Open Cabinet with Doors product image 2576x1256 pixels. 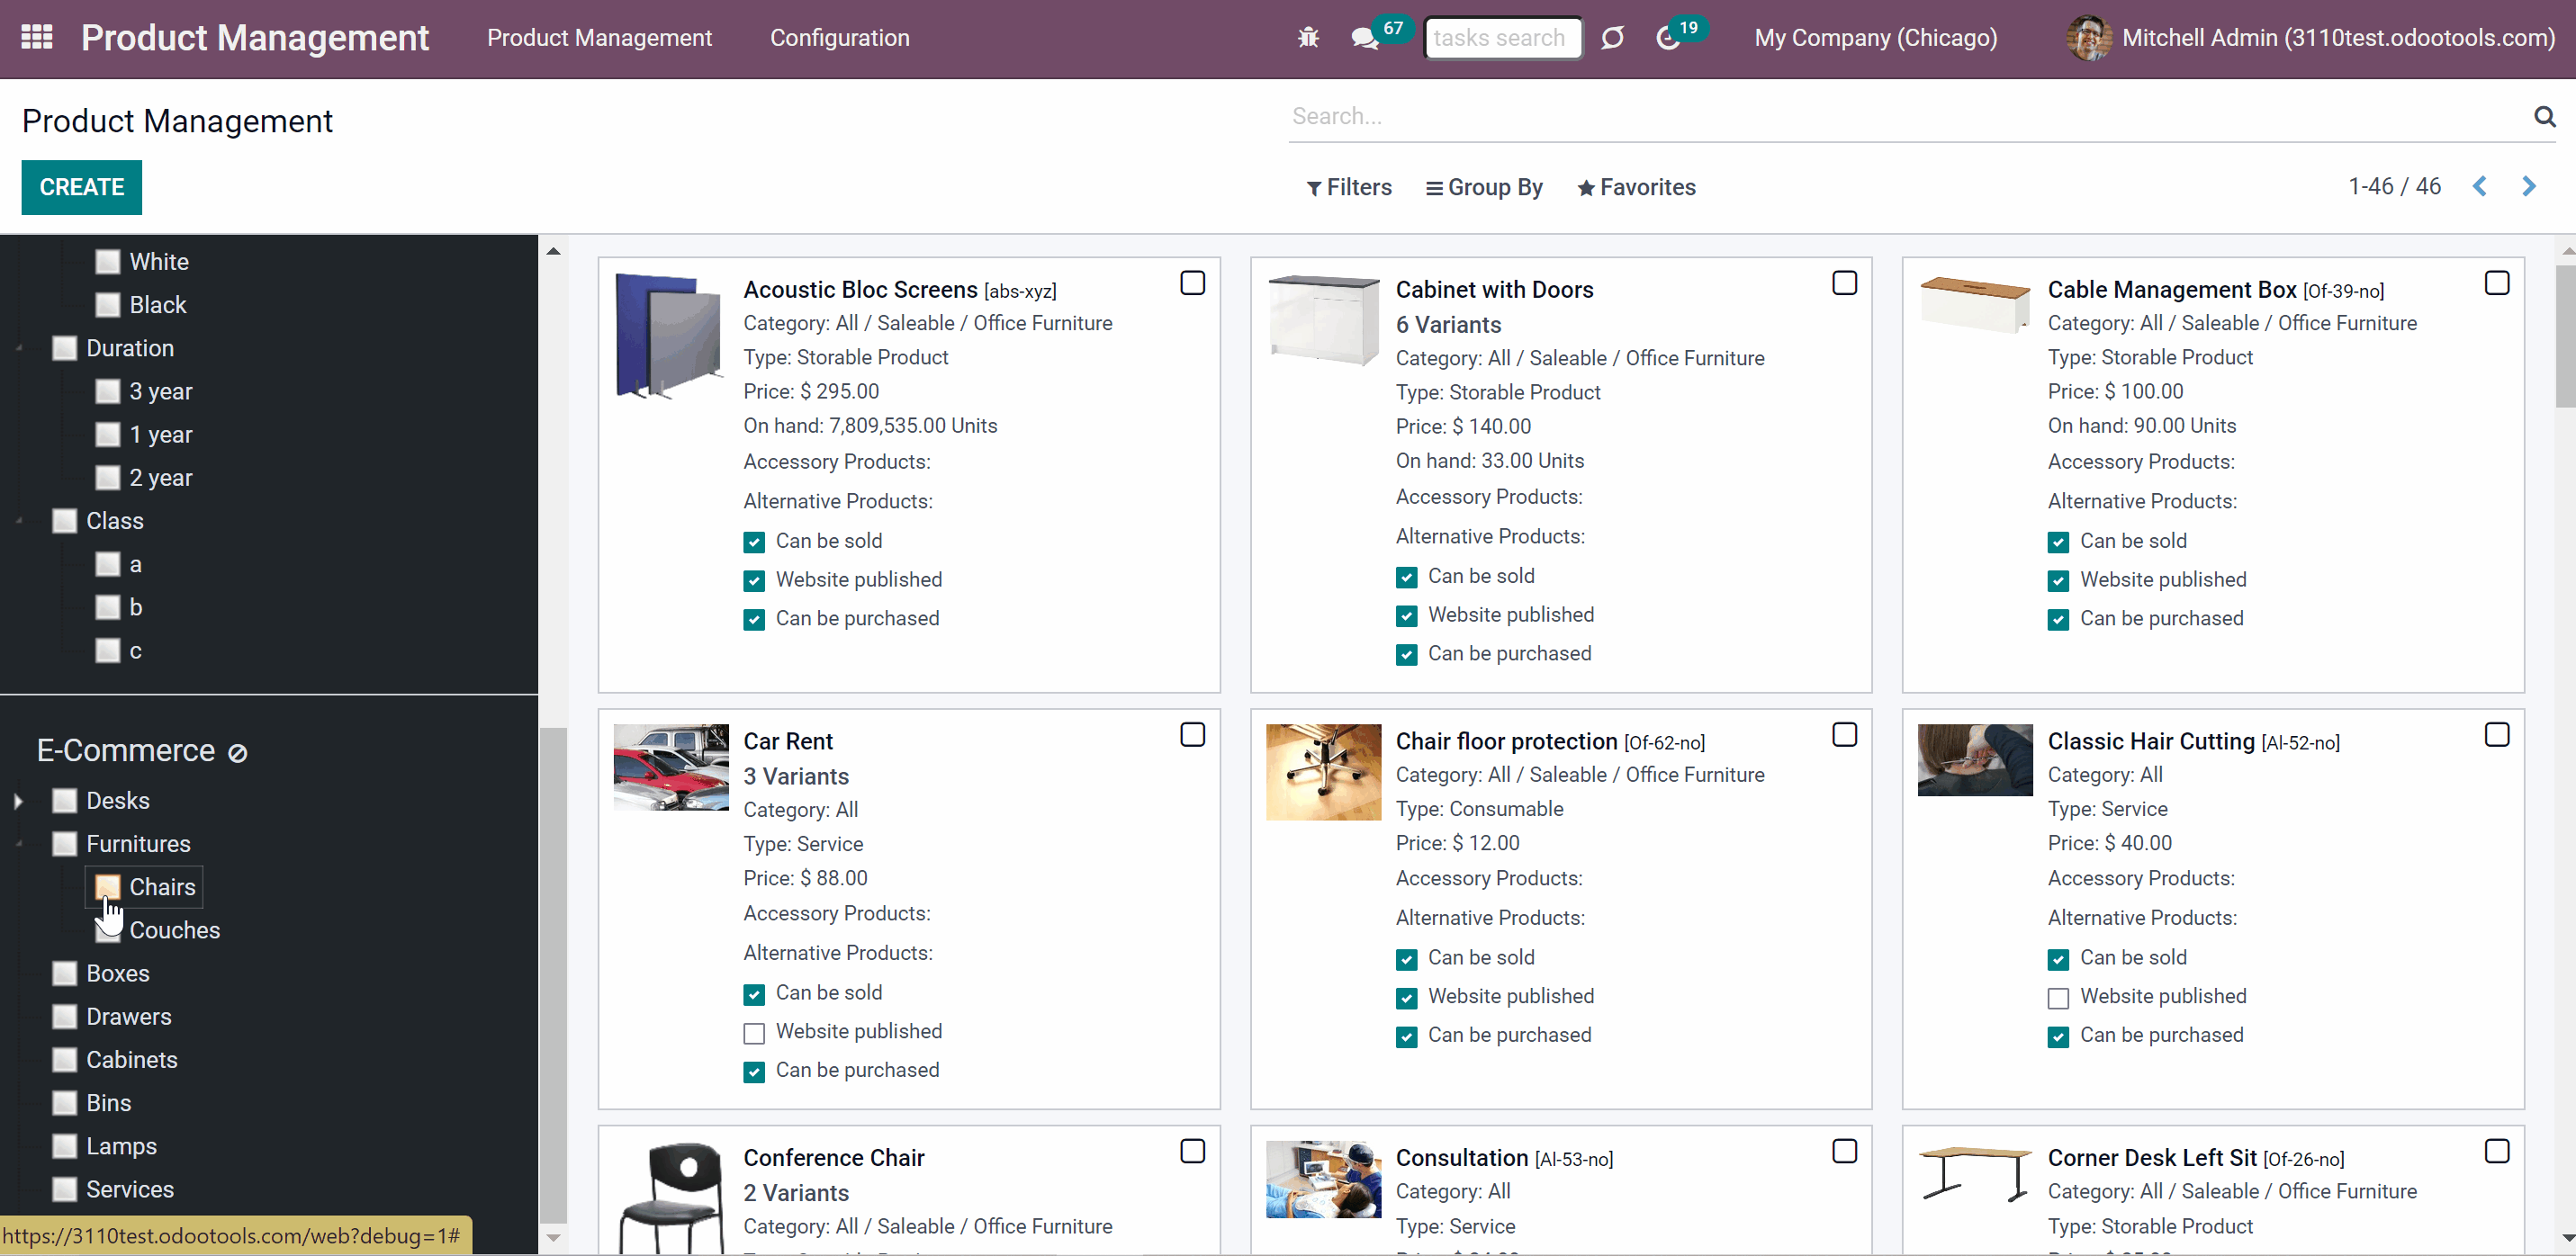point(1323,321)
